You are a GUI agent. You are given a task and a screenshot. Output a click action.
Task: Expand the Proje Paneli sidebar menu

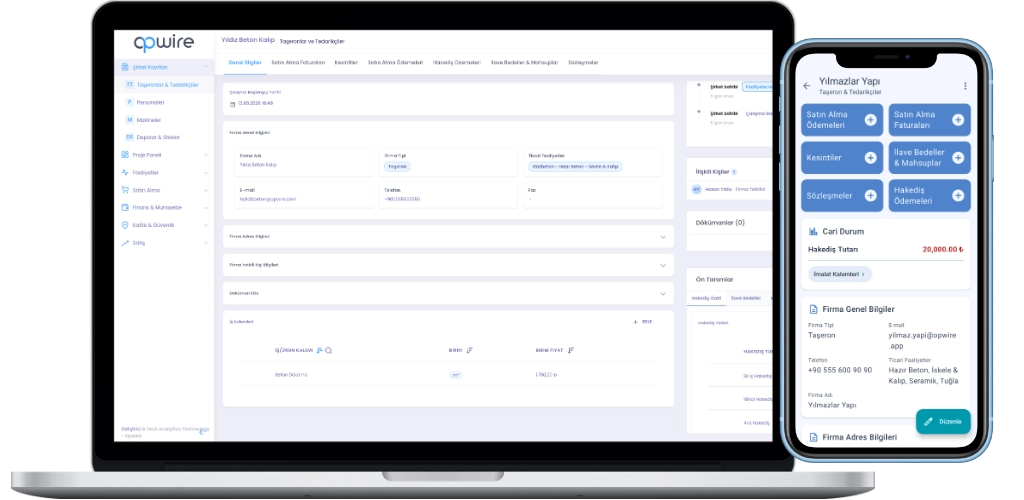(205, 155)
